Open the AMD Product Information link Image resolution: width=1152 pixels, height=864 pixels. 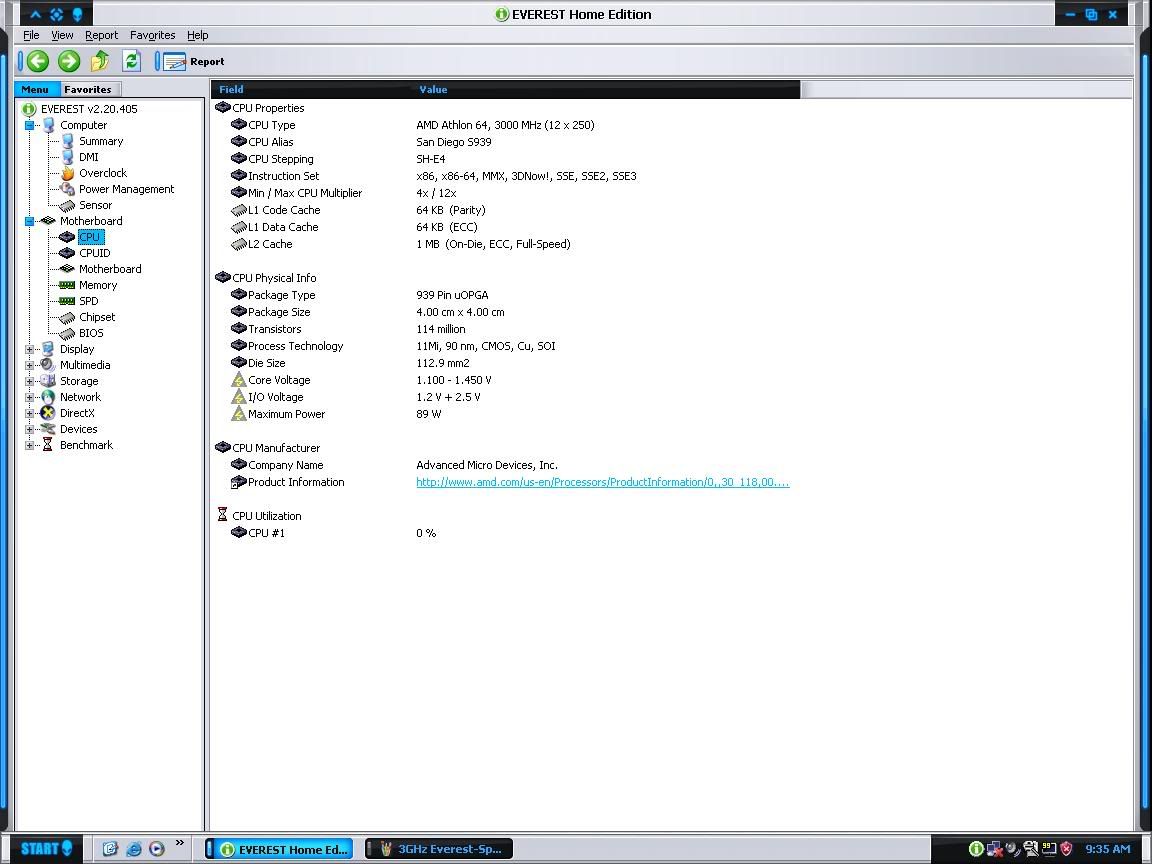(602, 482)
